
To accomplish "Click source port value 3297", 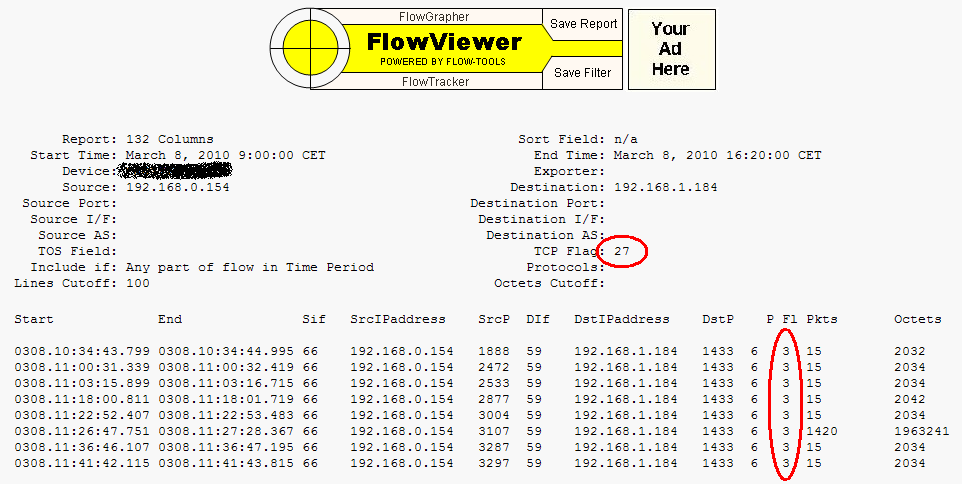I will 494,463.
